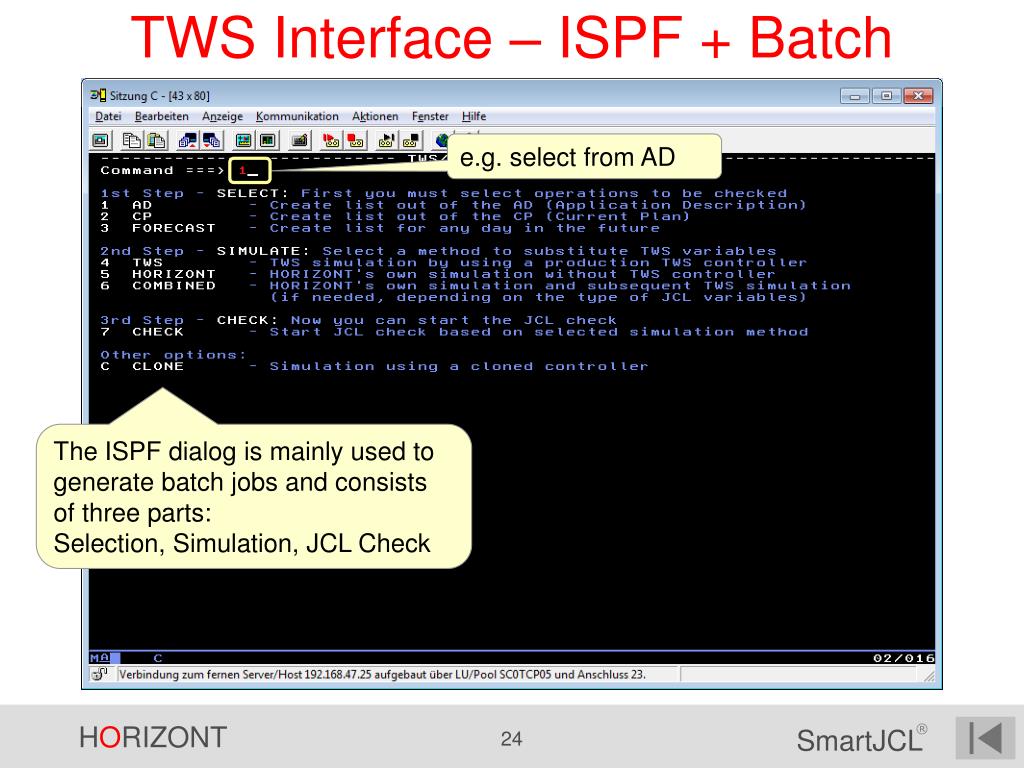Screen dimensions: 1024x768
Task: Close the Sitzung C window
Action: pyautogui.click(x=918, y=96)
